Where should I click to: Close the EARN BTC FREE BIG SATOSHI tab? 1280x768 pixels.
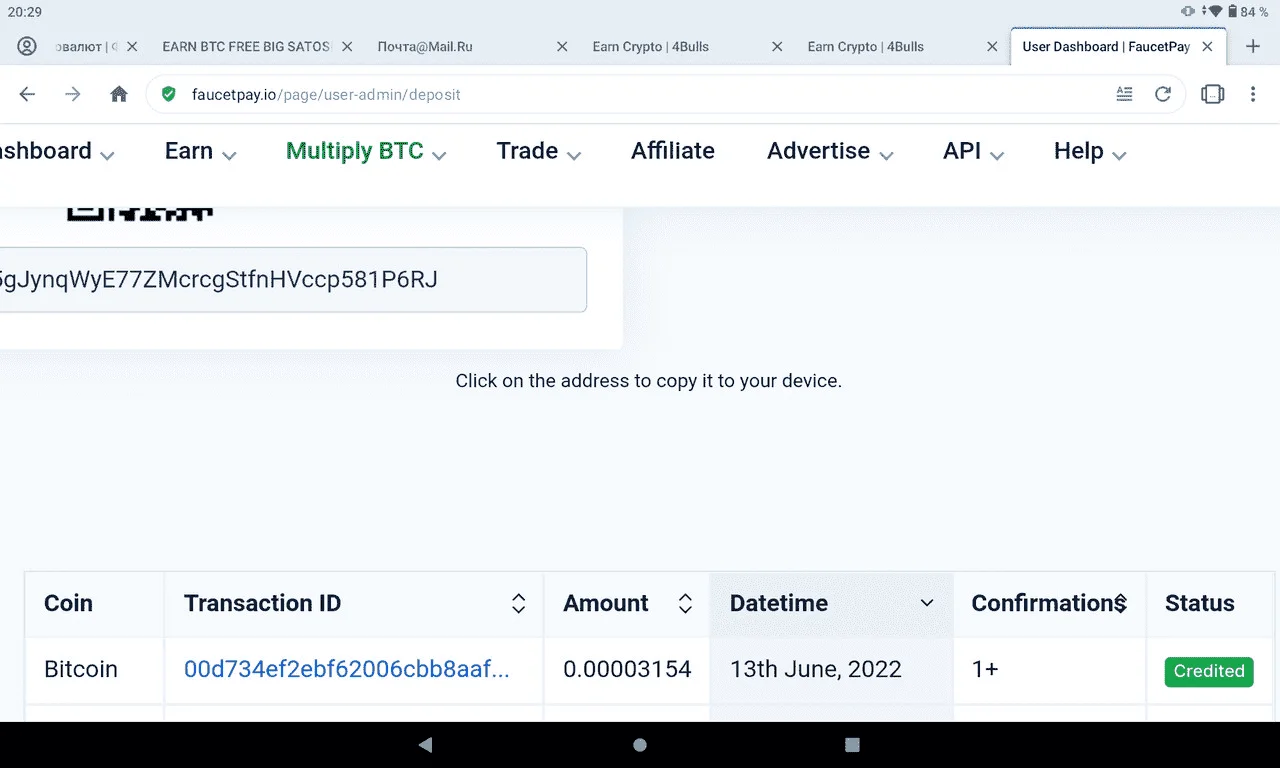click(x=347, y=46)
